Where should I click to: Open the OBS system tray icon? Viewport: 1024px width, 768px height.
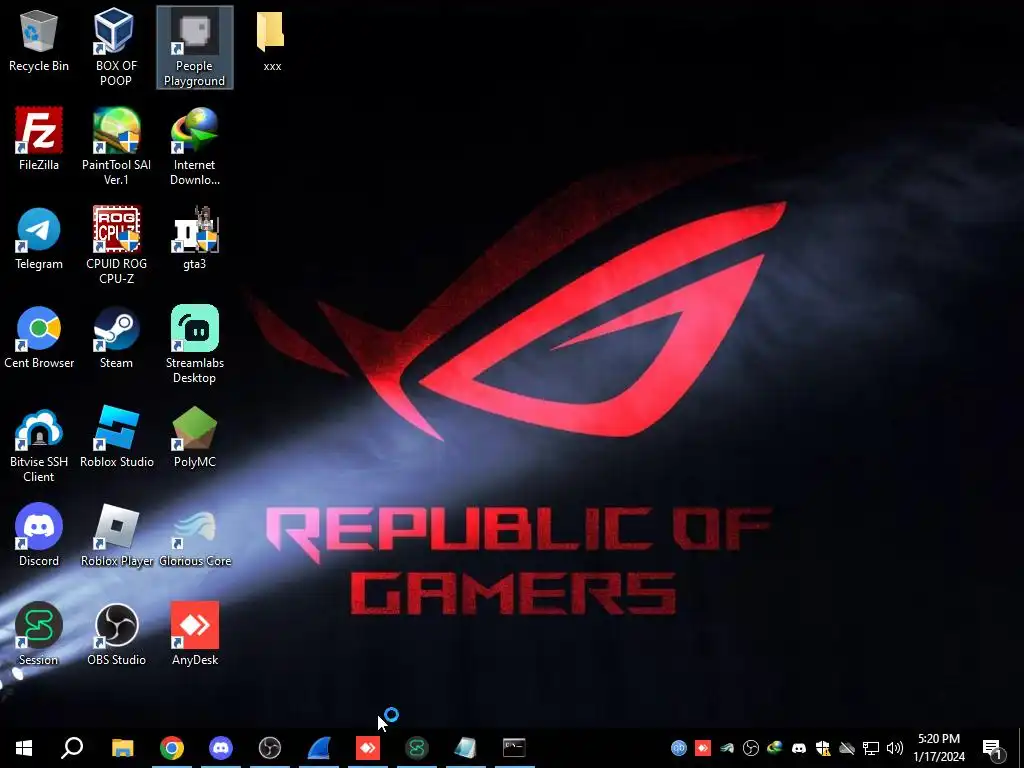pos(751,748)
